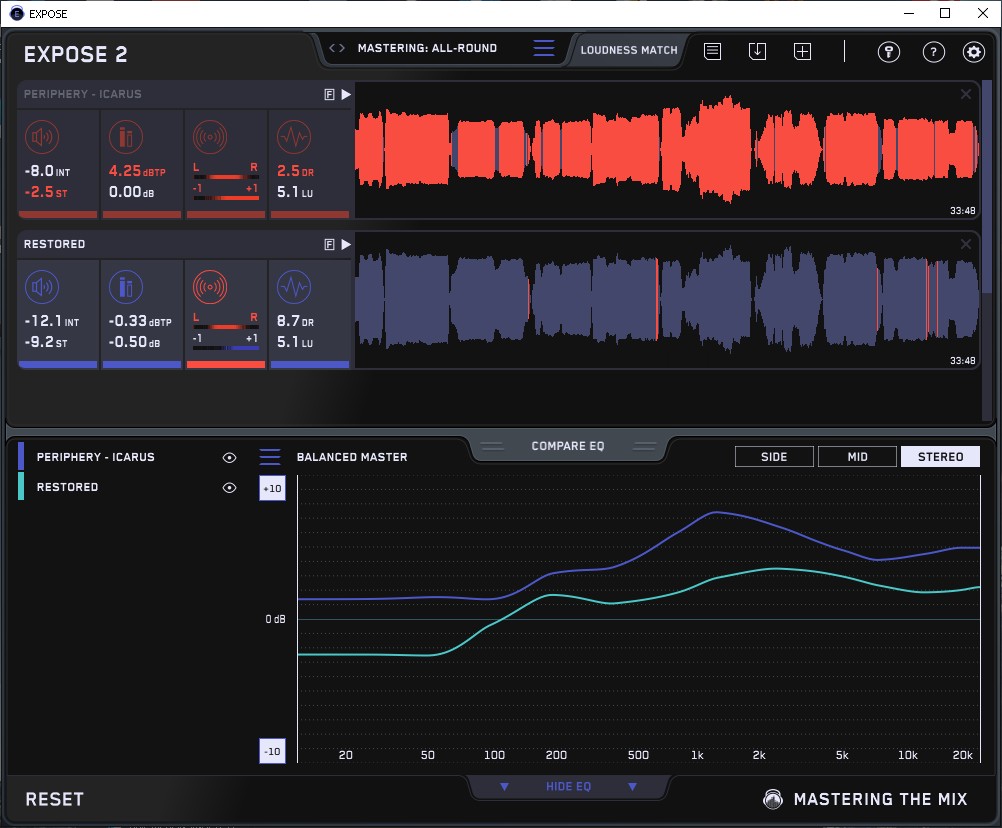Toggle Loudness Match on
The image size is (1002, 828).
tap(629, 49)
